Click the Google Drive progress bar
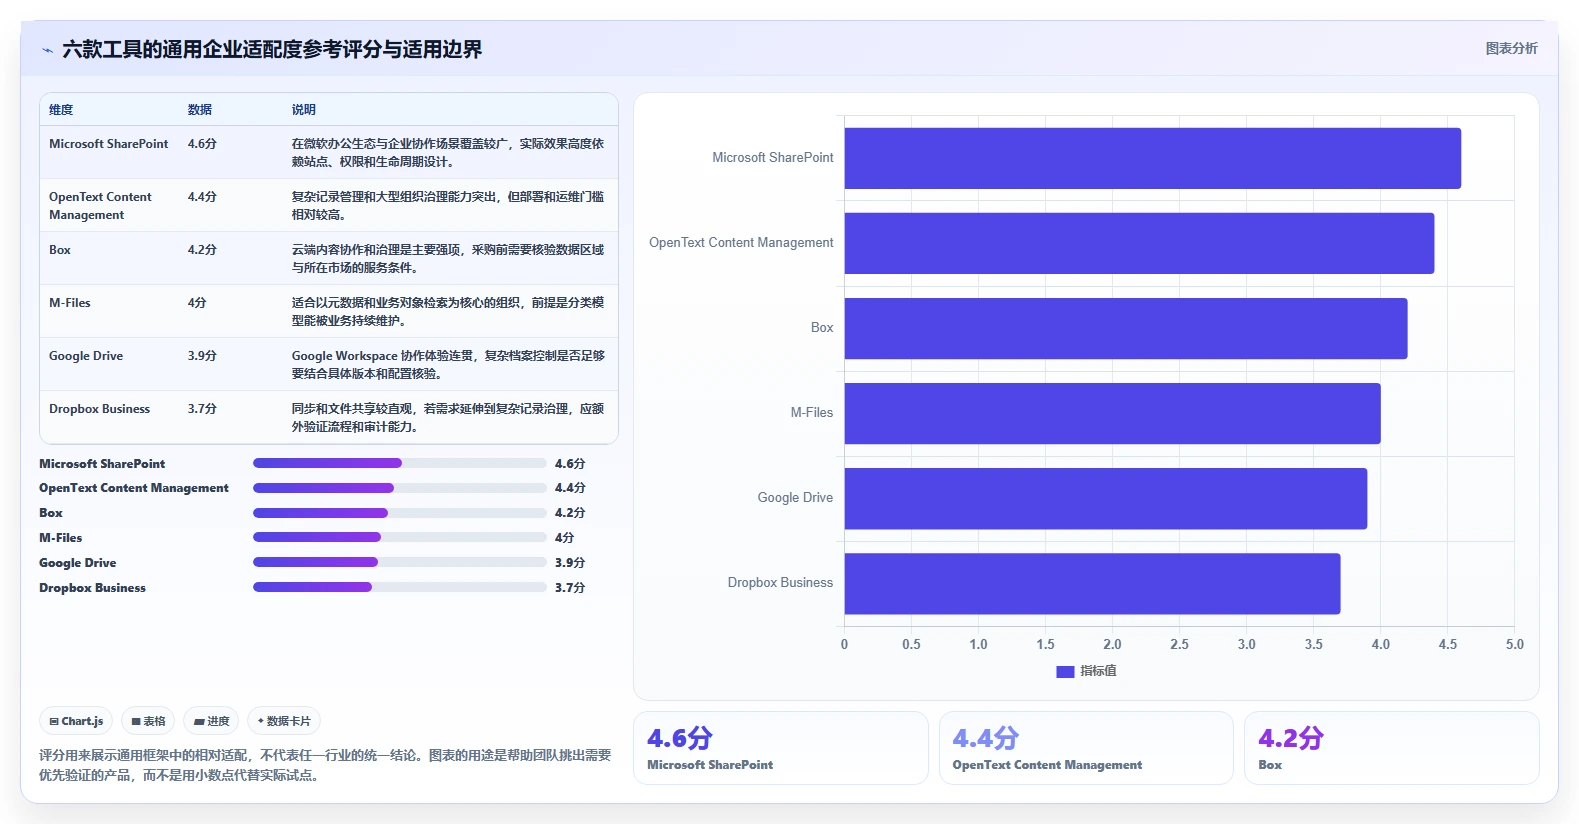Viewport: 1579px width, 824px height. coord(400,562)
